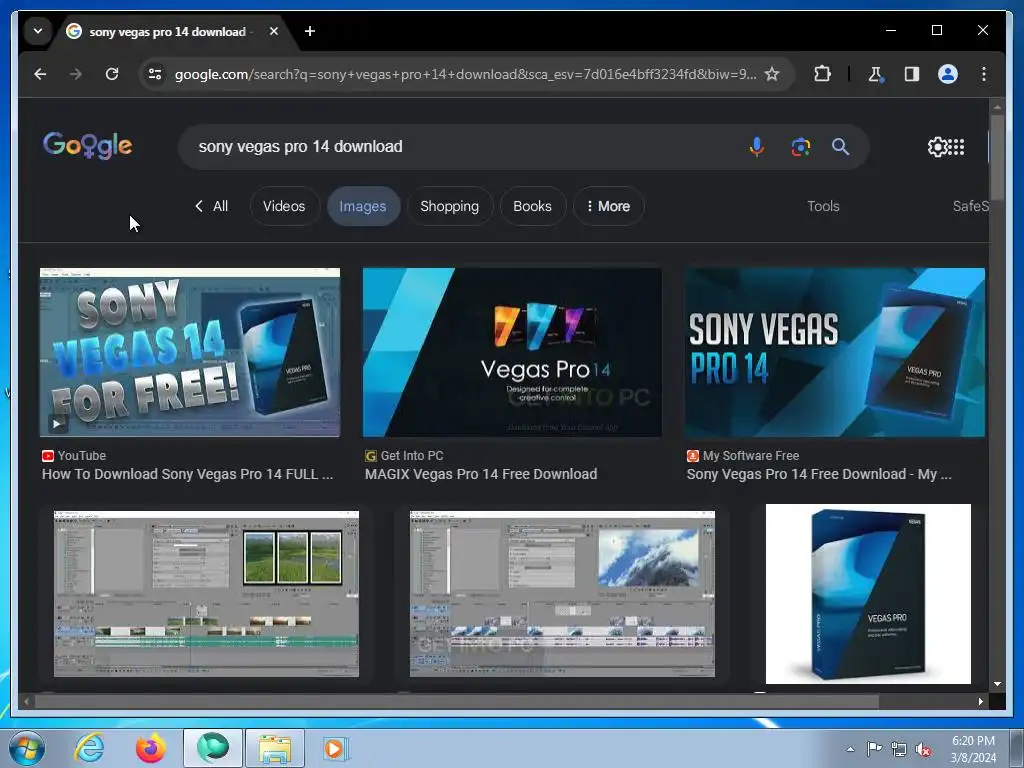Open the side panel icon

tap(912, 74)
